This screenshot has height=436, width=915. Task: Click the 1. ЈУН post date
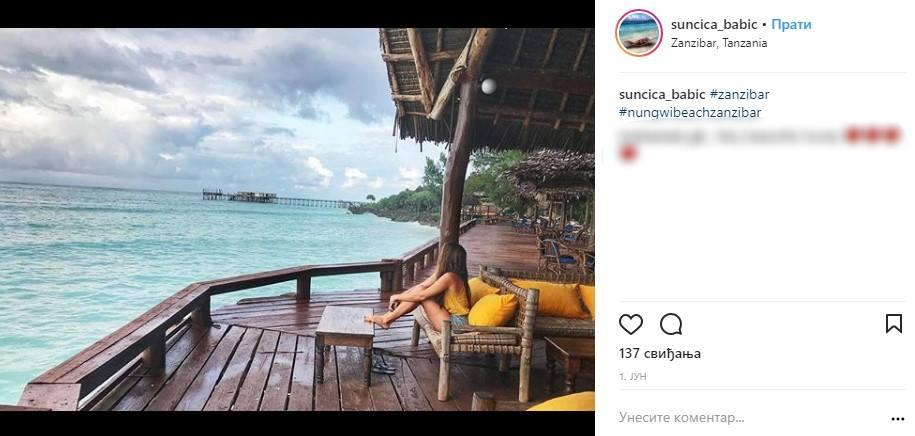pyautogui.click(x=633, y=377)
